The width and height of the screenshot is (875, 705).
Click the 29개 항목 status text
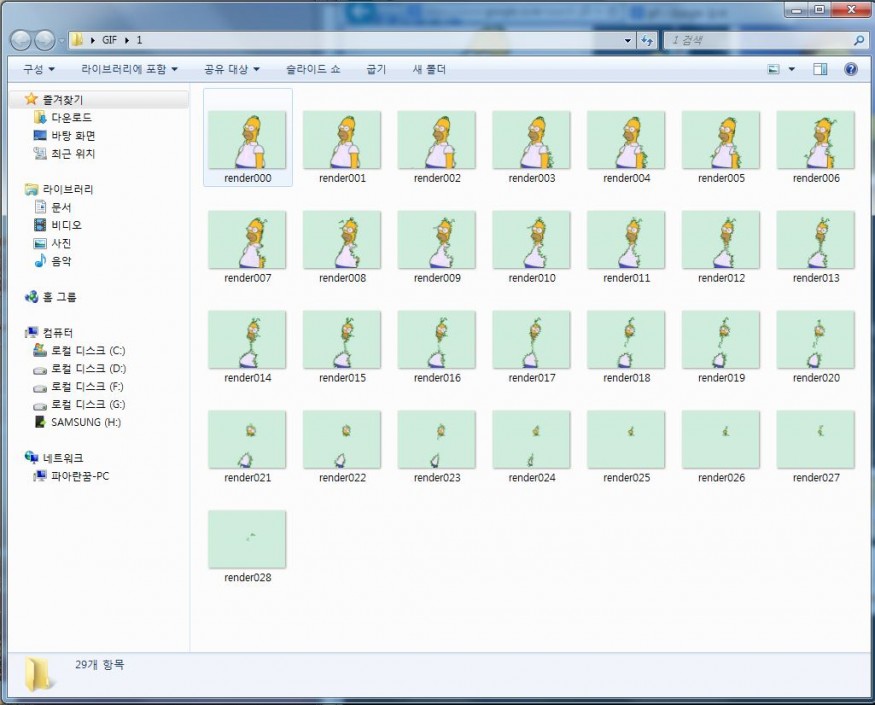tap(99, 664)
